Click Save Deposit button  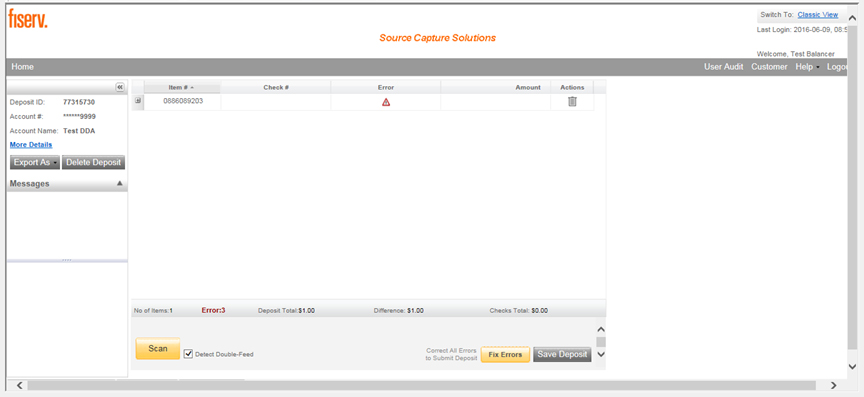(x=562, y=355)
